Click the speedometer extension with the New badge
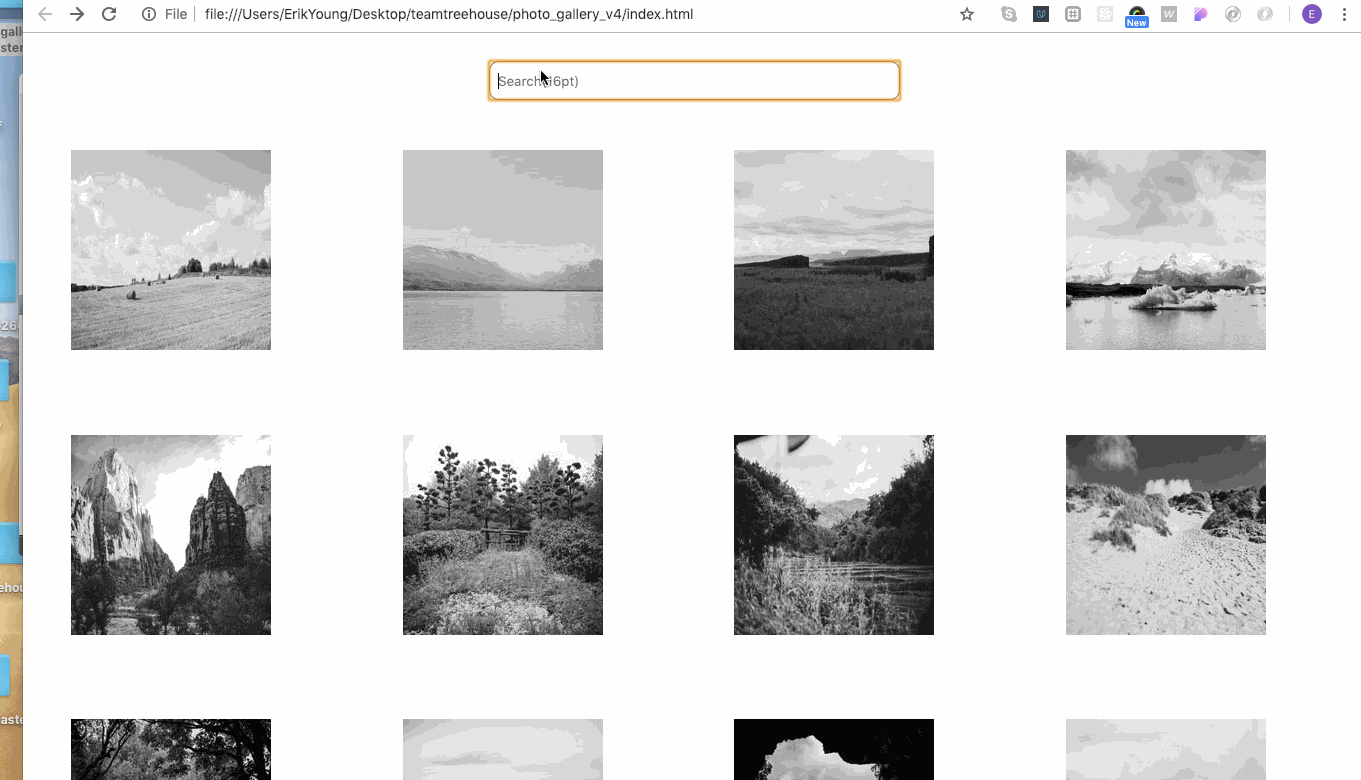The width and height of the screenshot is (1361, 780). coord(1136,12)
